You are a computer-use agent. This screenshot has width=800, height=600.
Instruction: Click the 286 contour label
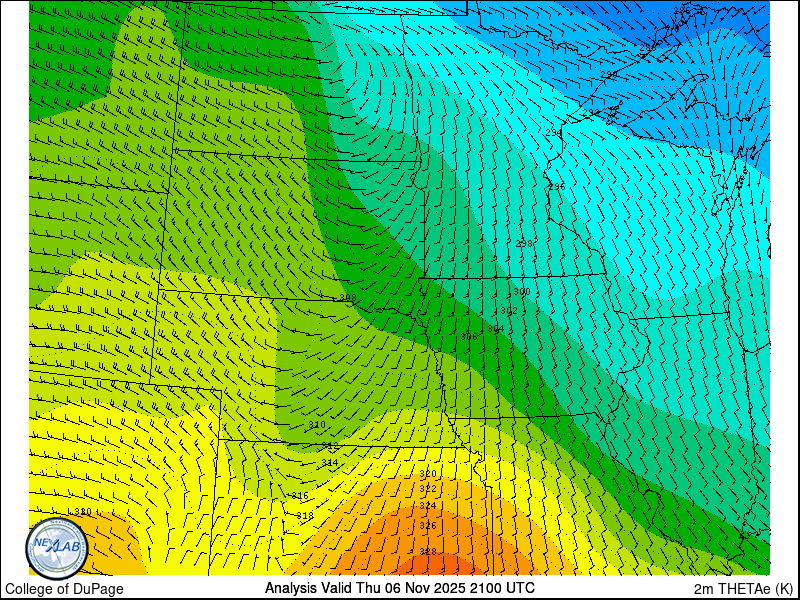click(682, 10)
